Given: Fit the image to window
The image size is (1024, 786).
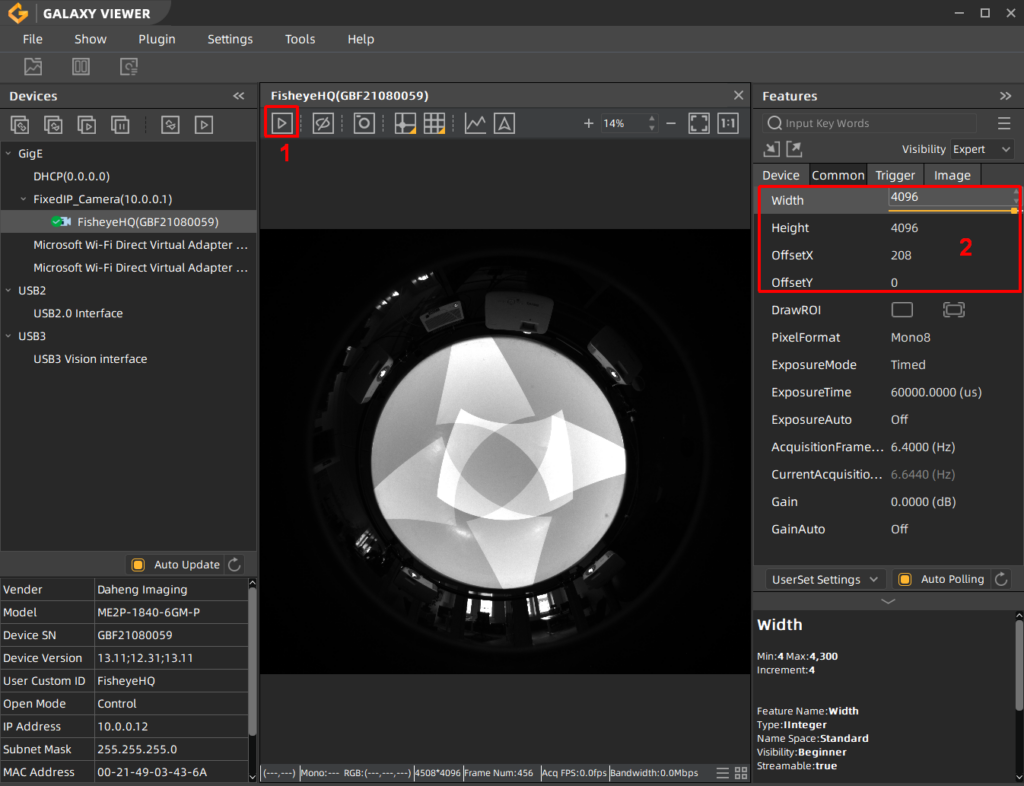Looking at the screenshot, I should click(698, 122).
